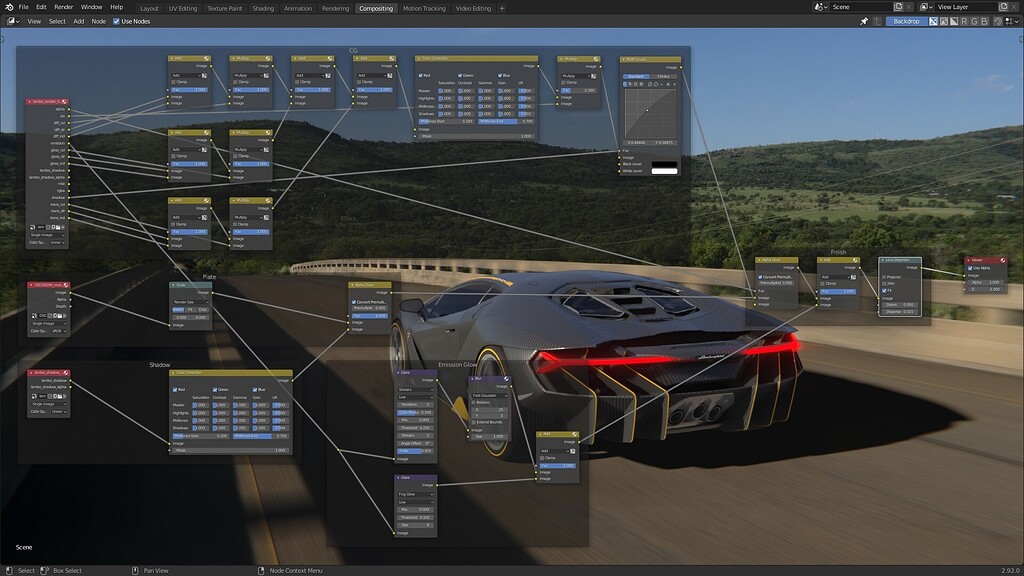Open the Select menu in node editor header
Image resolution: width=1024 pixels, height=576 pixels.
[x=57, y=21]
